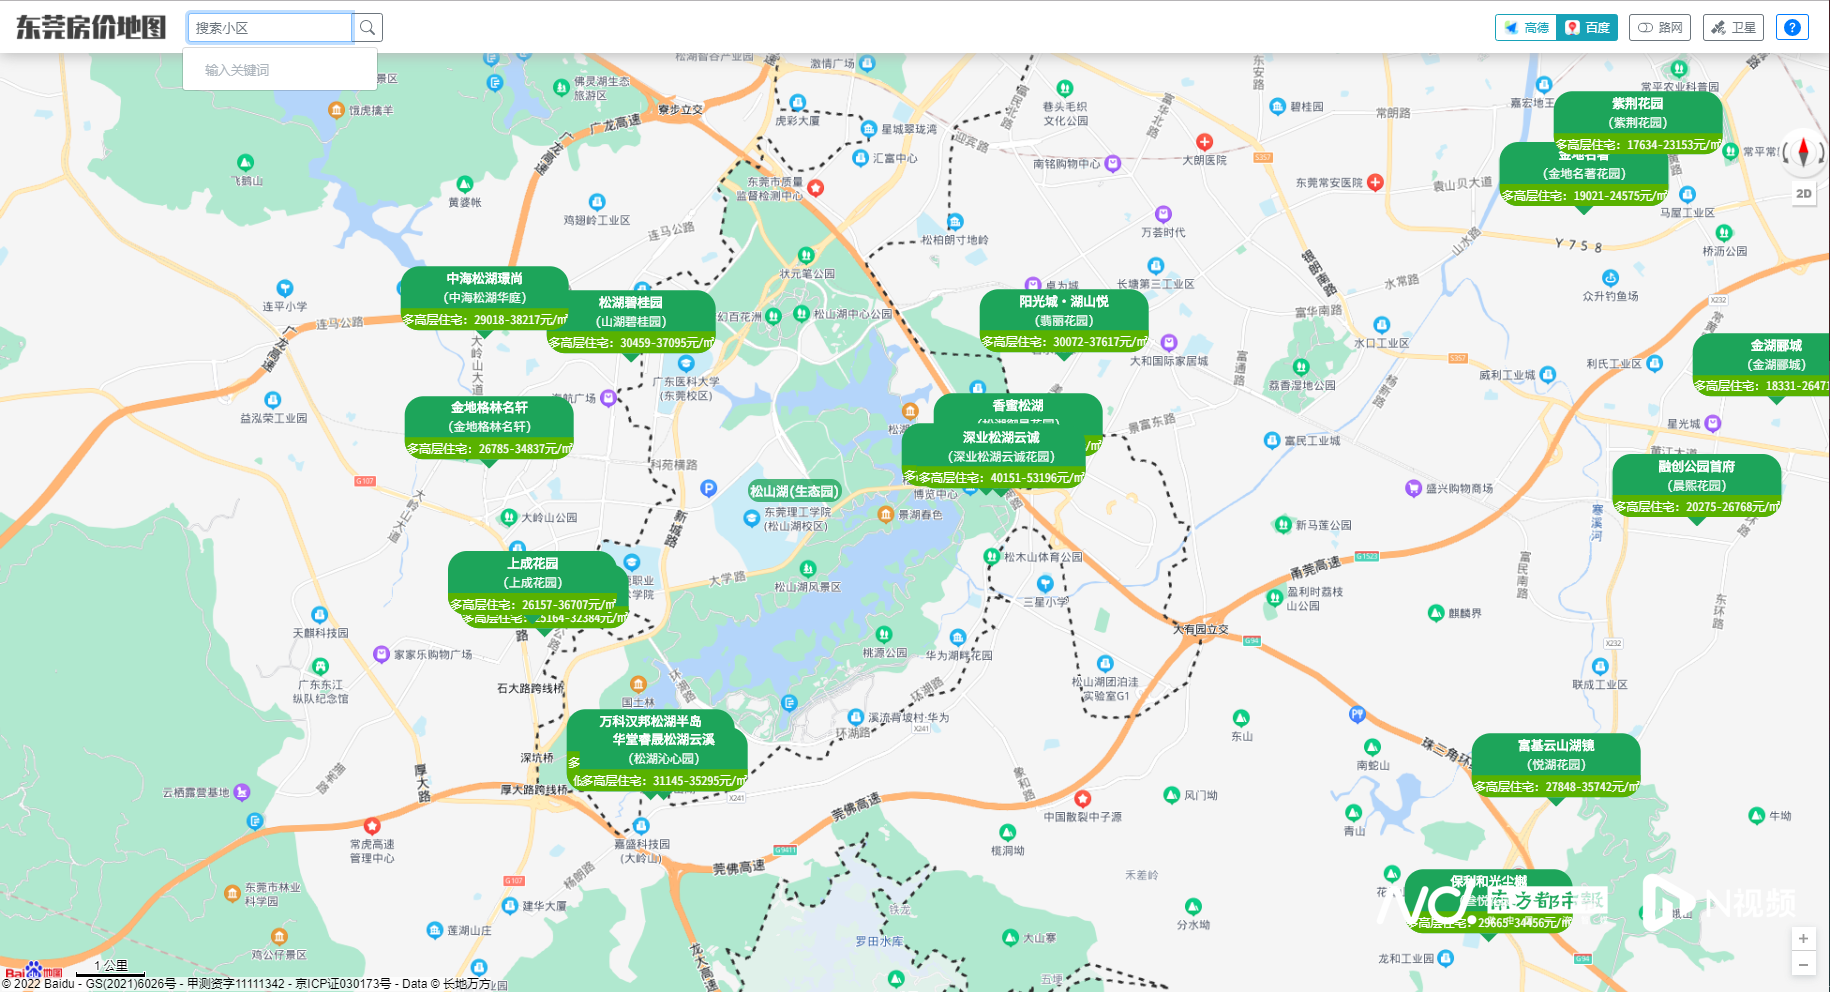
Task: Click the 桃源公园 park icon
Action: tap(884, 634)
